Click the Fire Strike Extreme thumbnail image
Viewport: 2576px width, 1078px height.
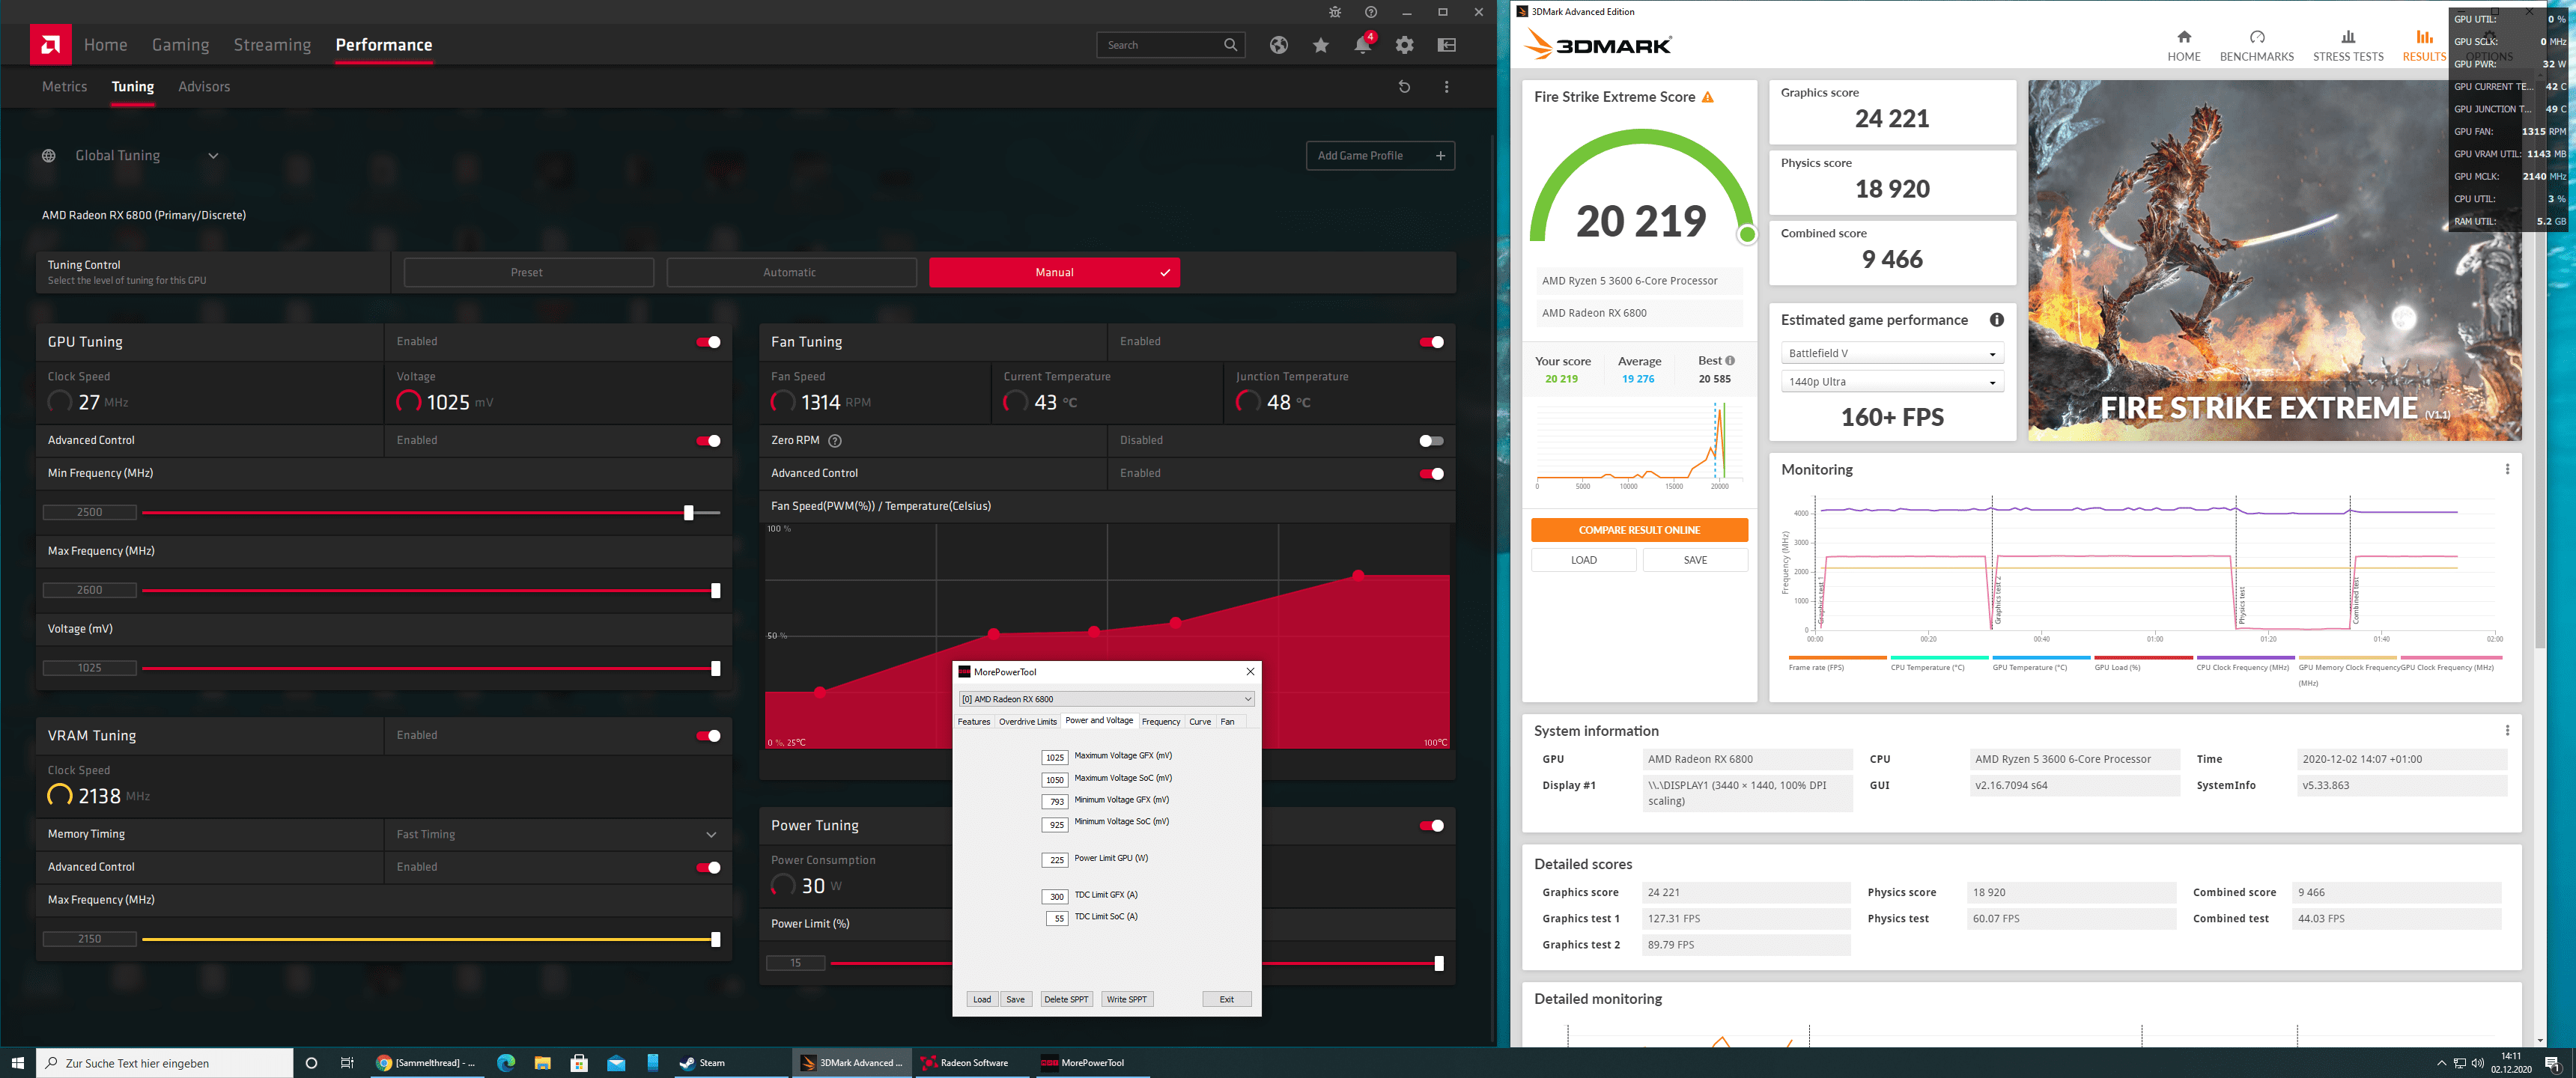2274,260
